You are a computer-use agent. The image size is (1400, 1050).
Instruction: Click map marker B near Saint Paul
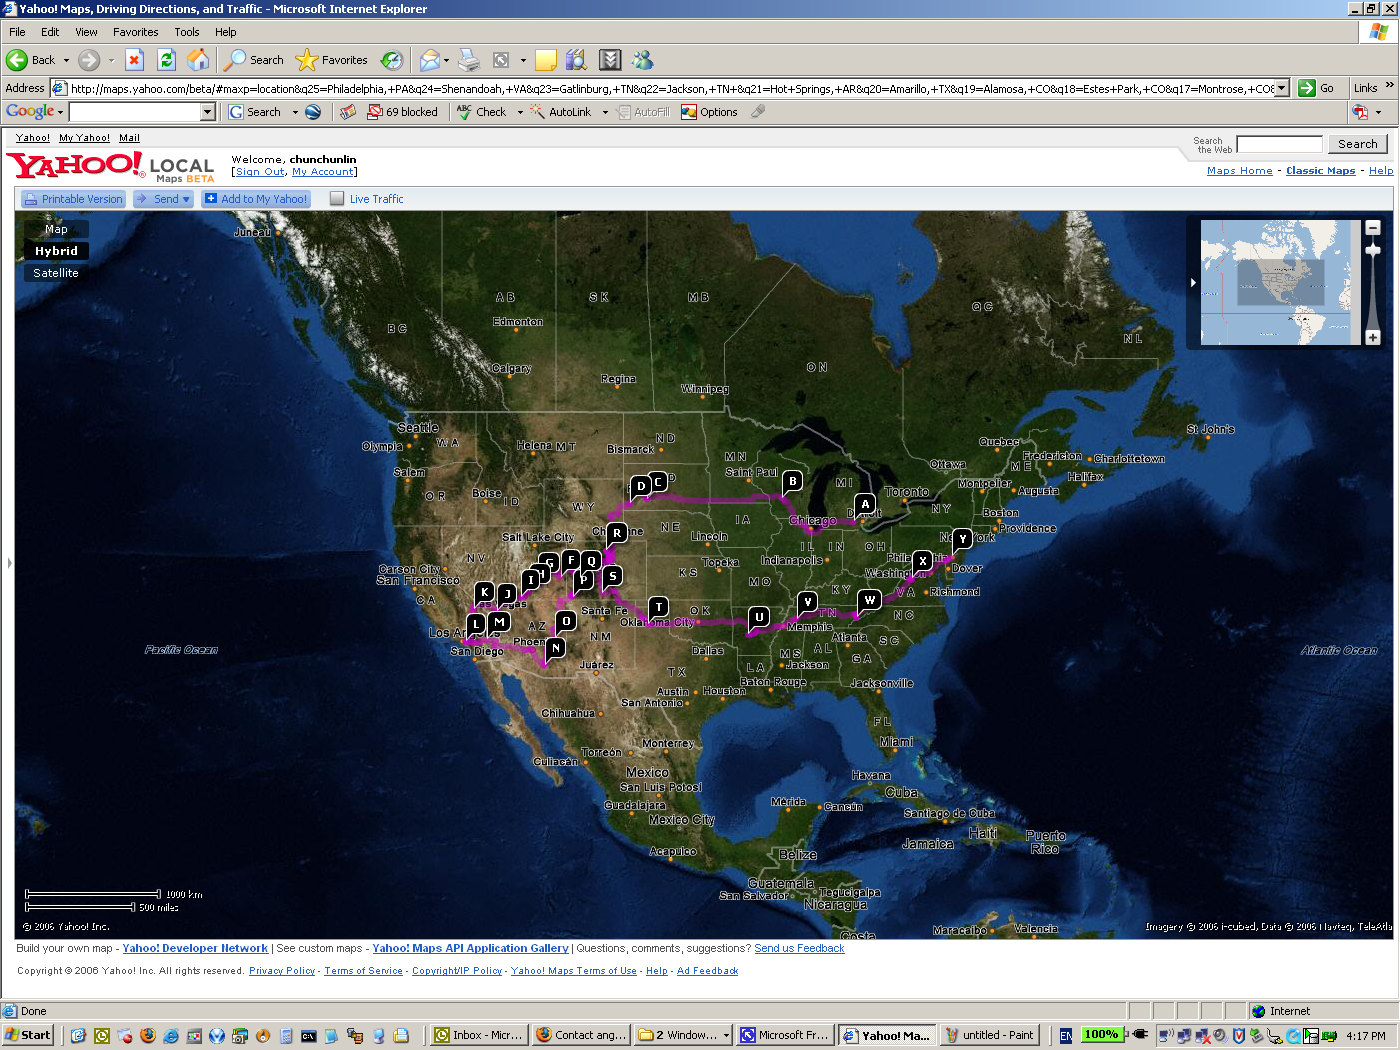click(x=792, y=481)
